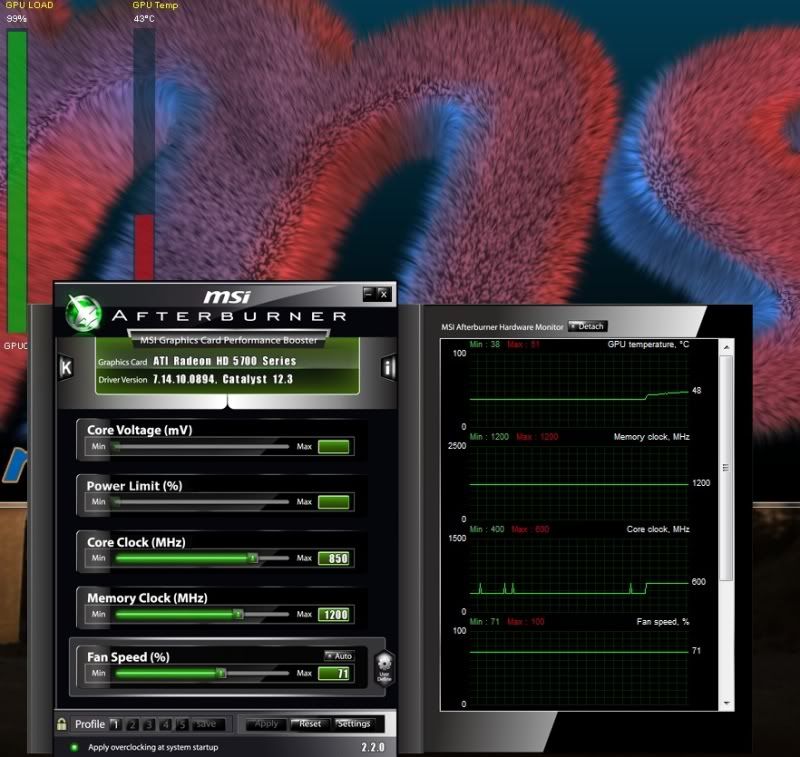Launch Kombustor using the K icon
Viewport: 800px width, 757px height.
pyautogui.click(x=66, y=366)
